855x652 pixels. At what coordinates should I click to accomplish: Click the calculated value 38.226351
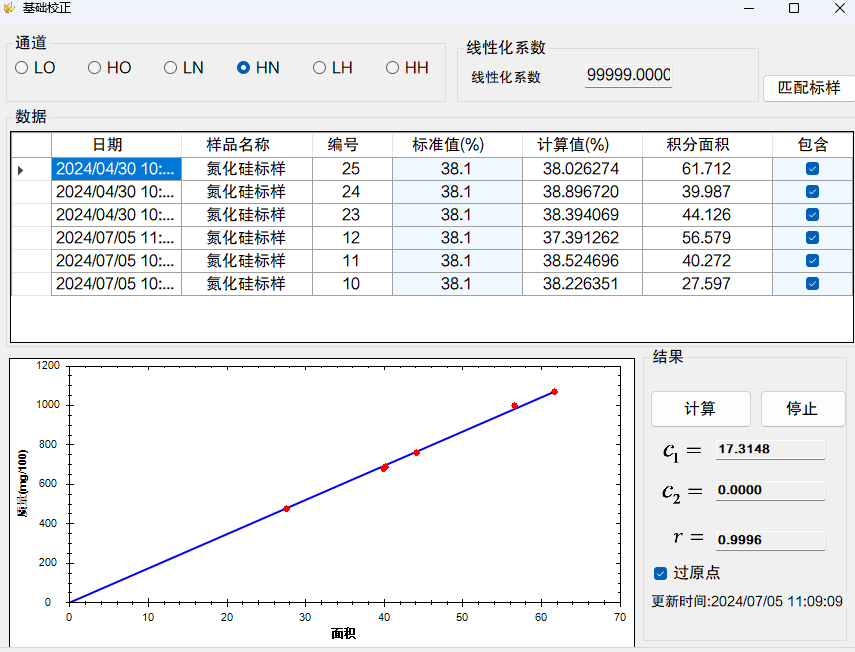[582, 283]
